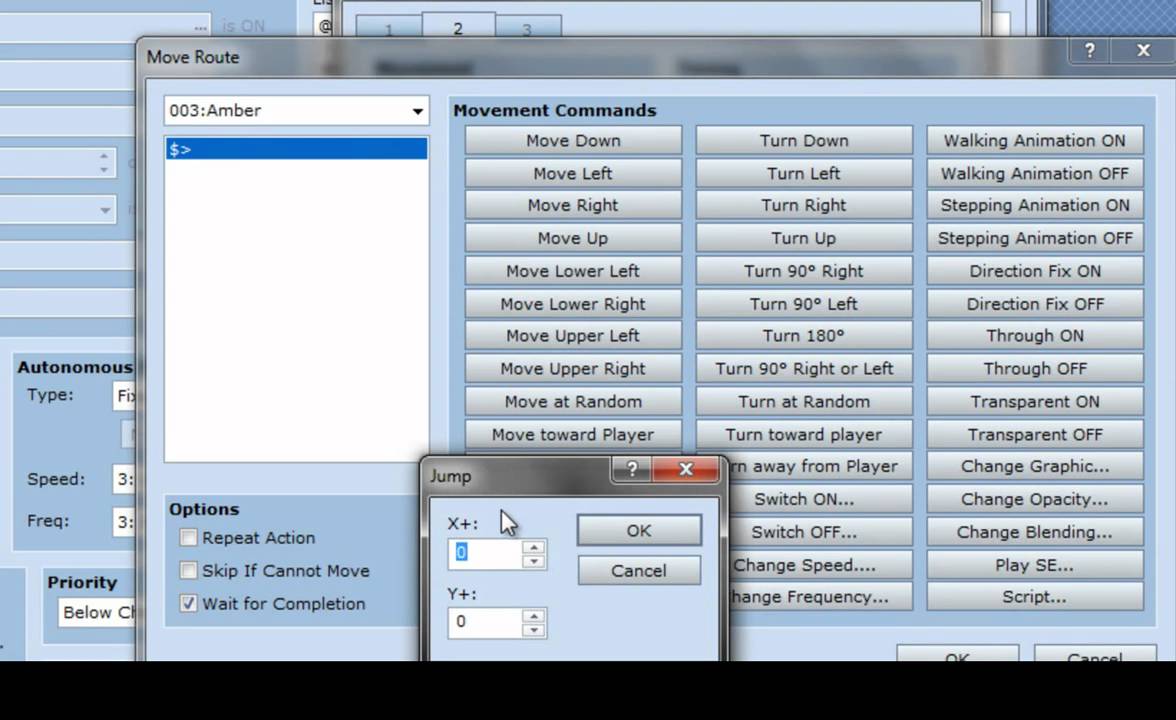This screenshot has width=1176, height=720.
Task: Click Stepping Animation ON
Action: [x=1035, y=205]
